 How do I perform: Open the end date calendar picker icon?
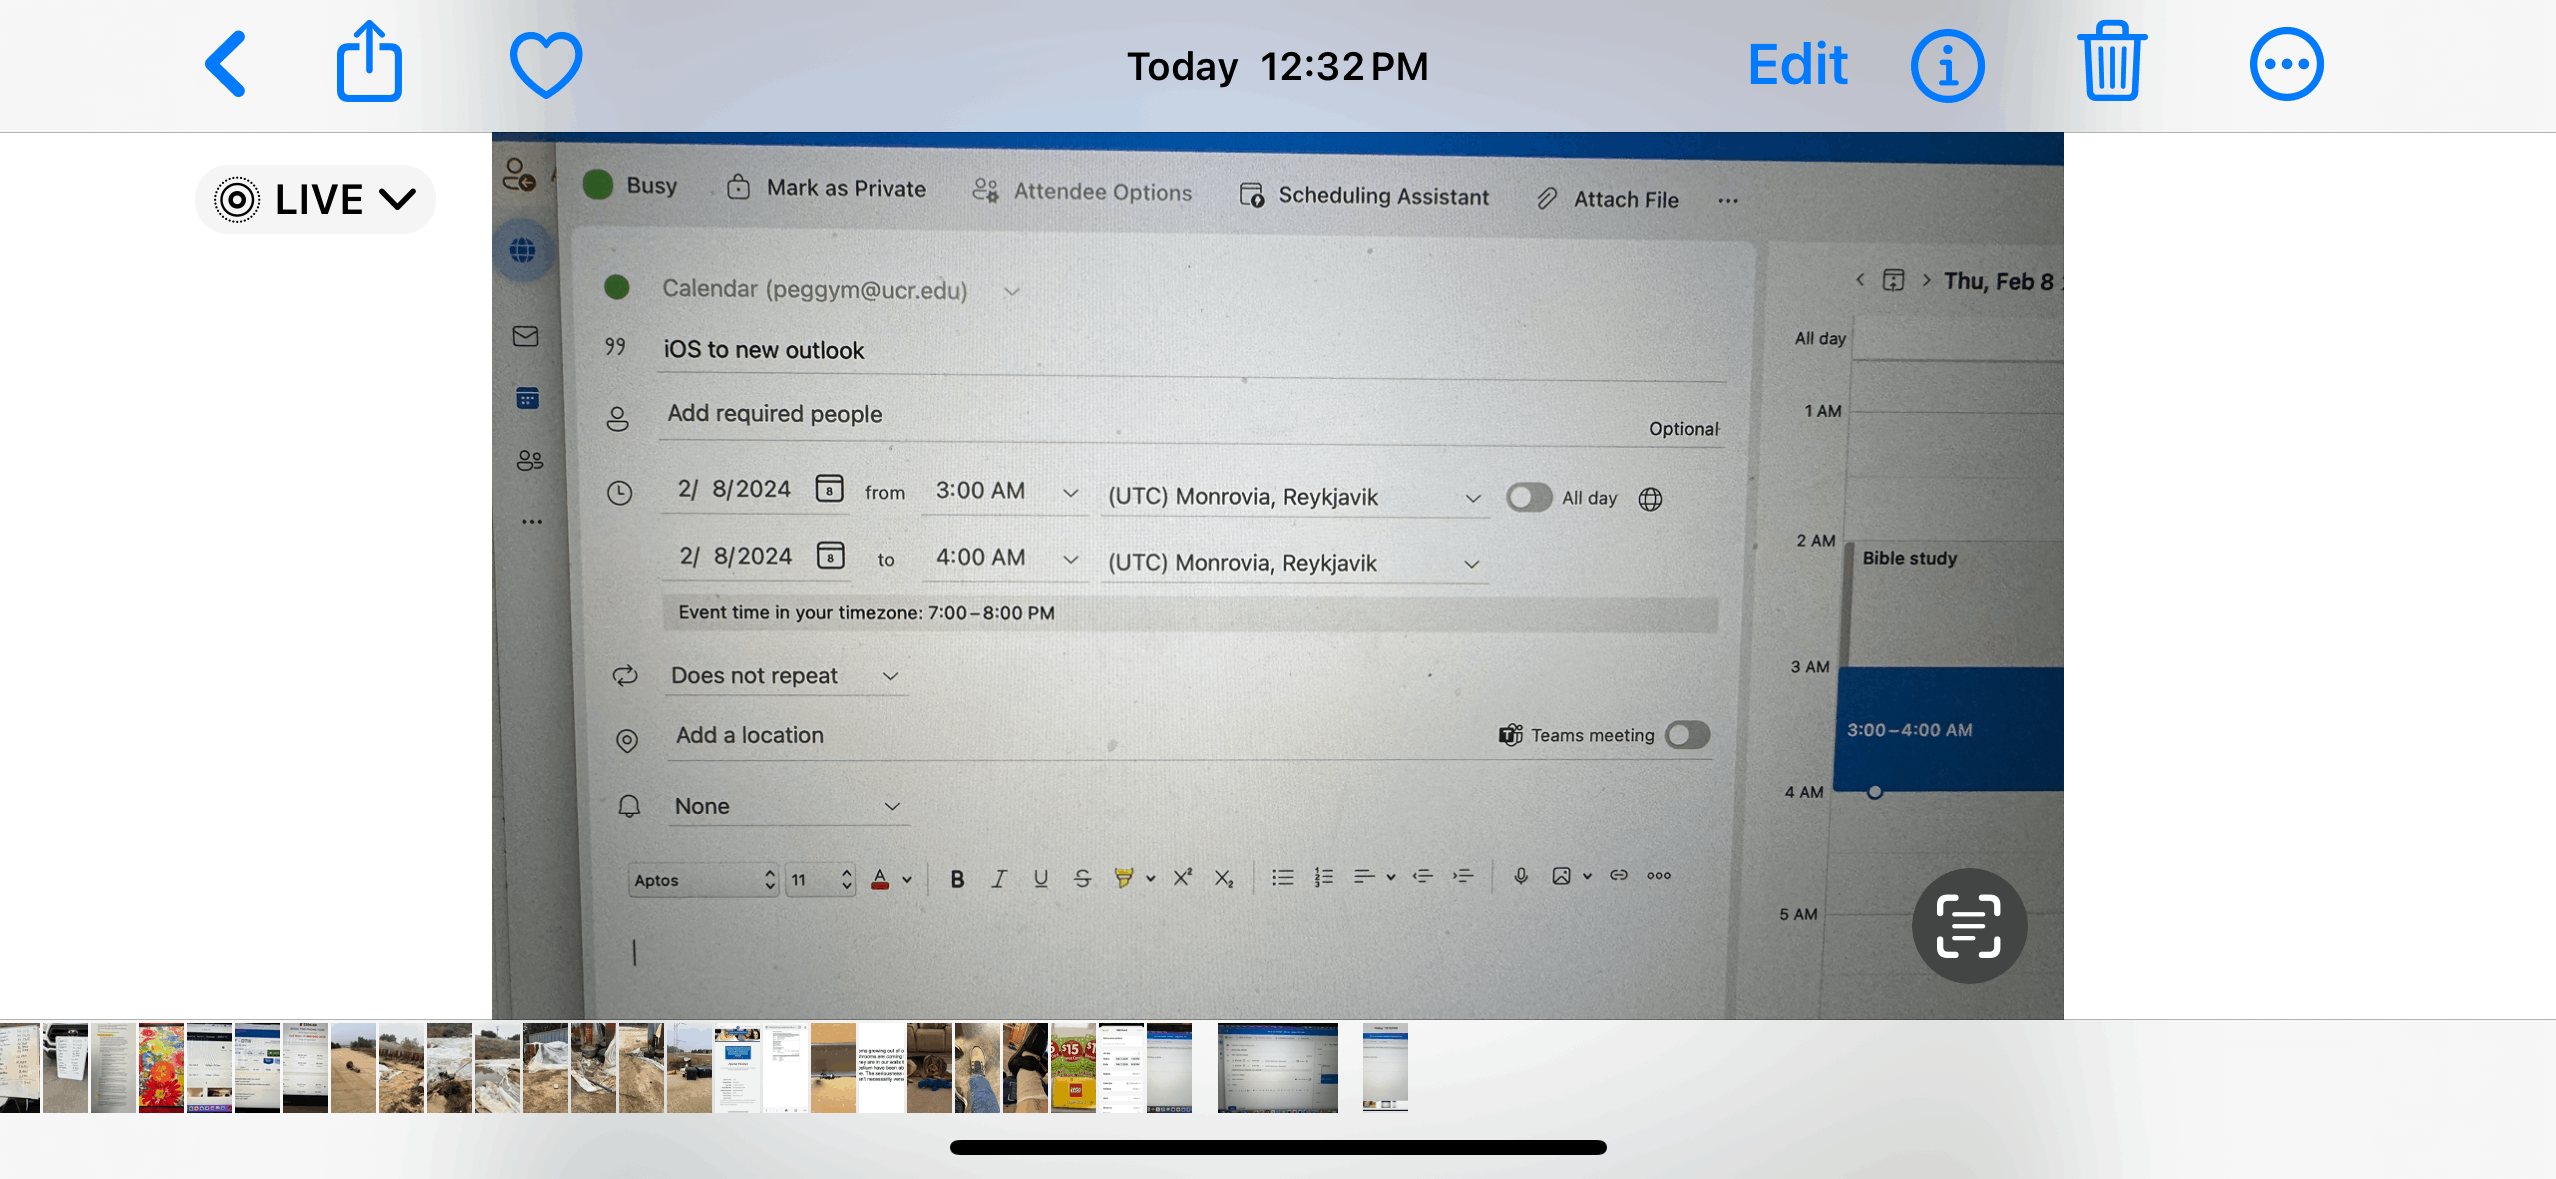point(830,555)
